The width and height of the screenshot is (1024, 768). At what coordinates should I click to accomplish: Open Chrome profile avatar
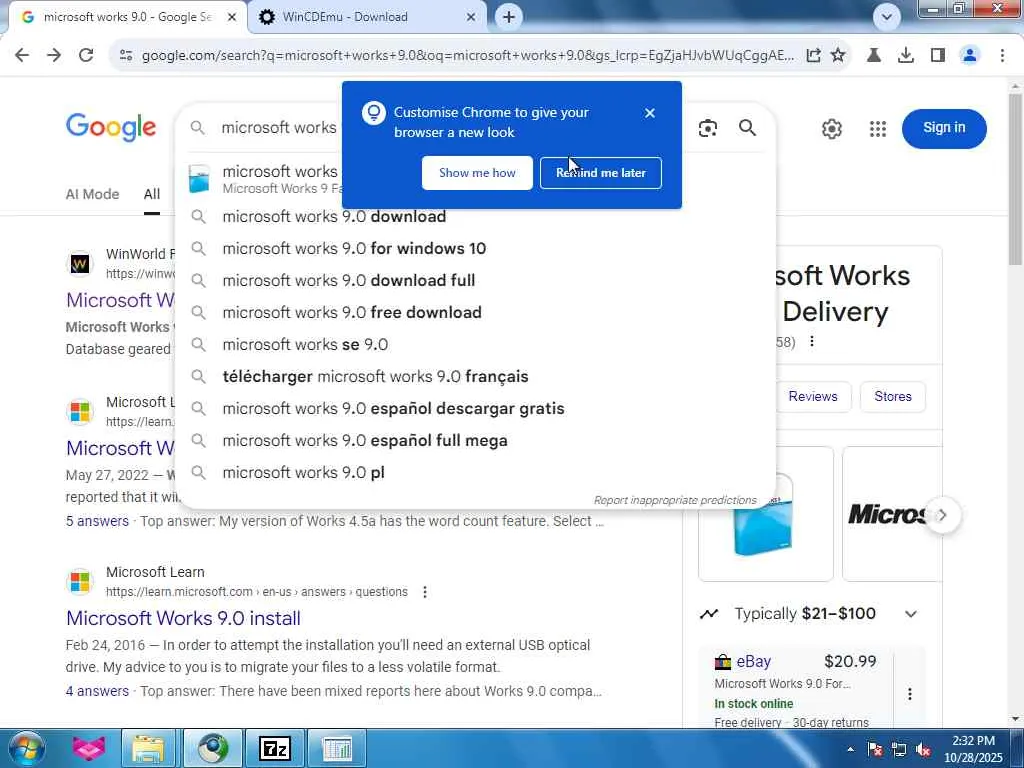click(970, 56)
